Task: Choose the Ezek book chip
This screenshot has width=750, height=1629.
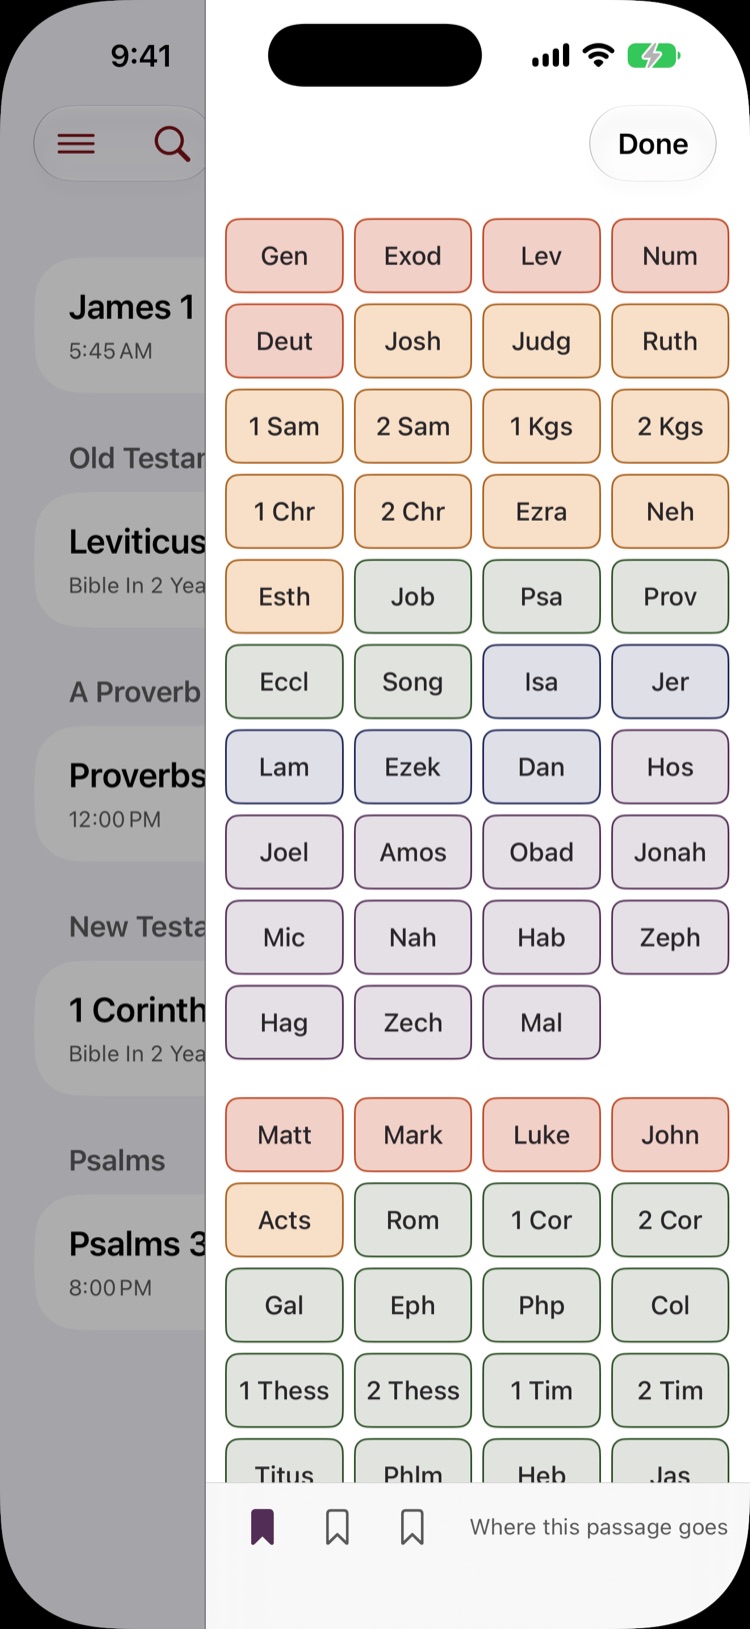Action: point(413,767)
